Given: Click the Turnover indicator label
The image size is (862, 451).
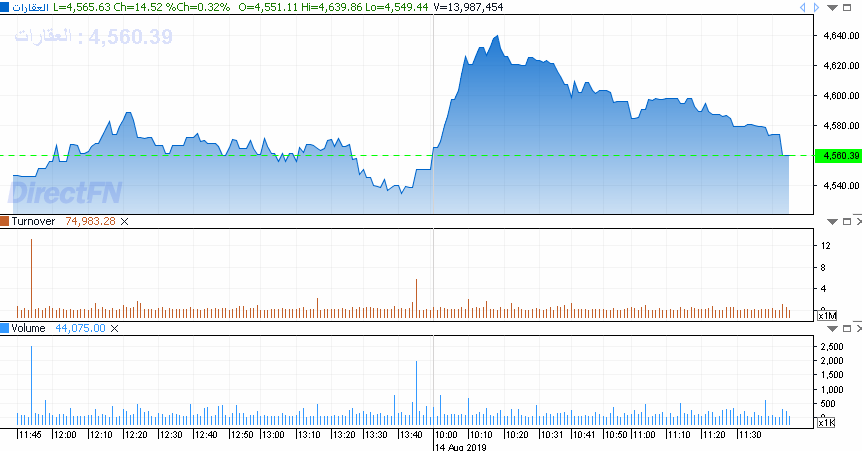Looking at the screenshot, I should pyautogui.click(x=33, y=221).
